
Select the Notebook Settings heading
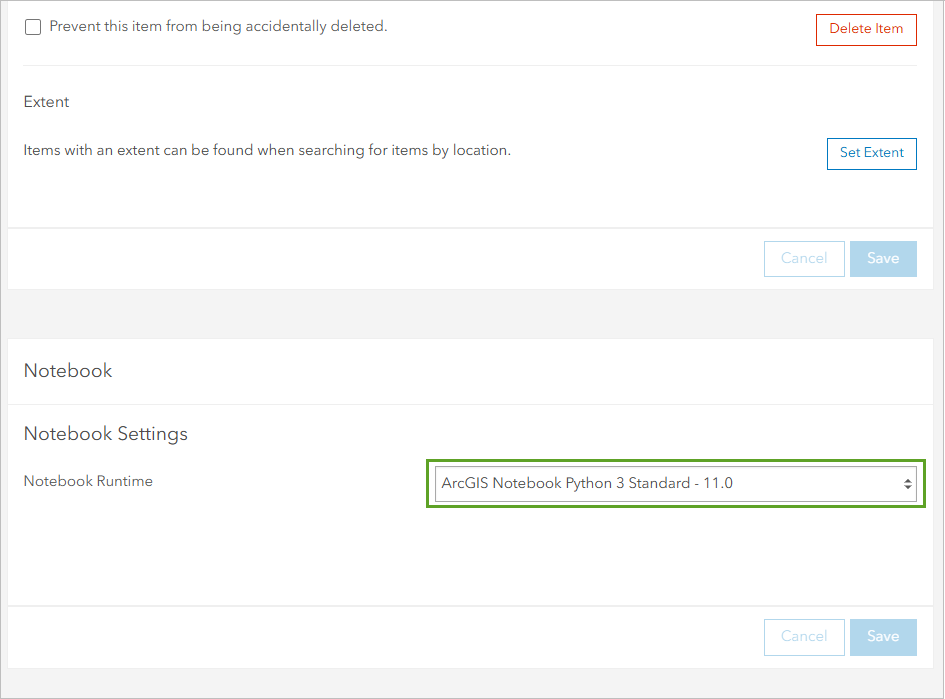pyautogui.click(x=106, y=434)
